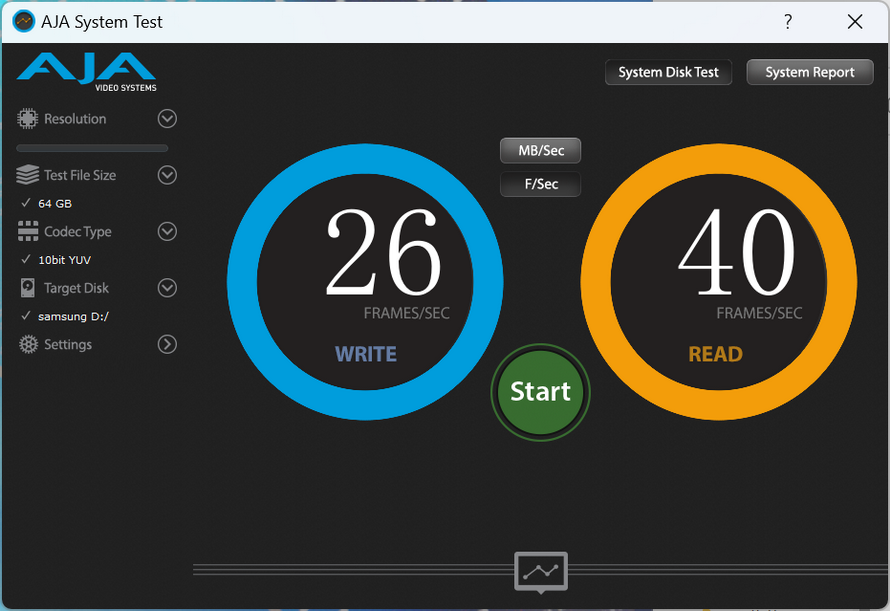Click the Codec Type label
This screenshot has width=890, height=611.
[78, 232]
